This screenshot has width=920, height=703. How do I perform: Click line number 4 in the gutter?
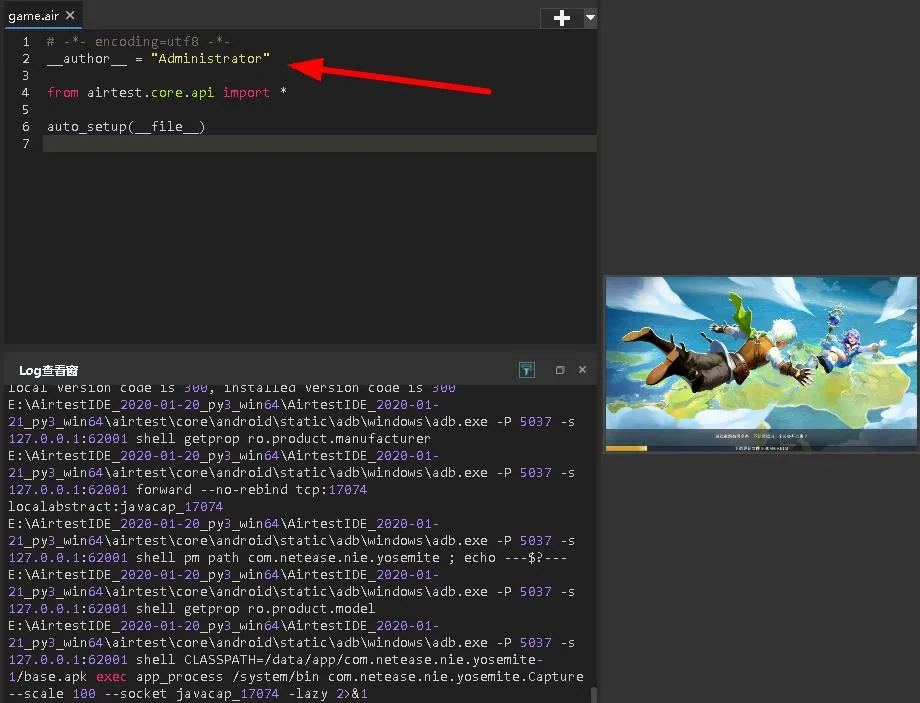[25, 93]
